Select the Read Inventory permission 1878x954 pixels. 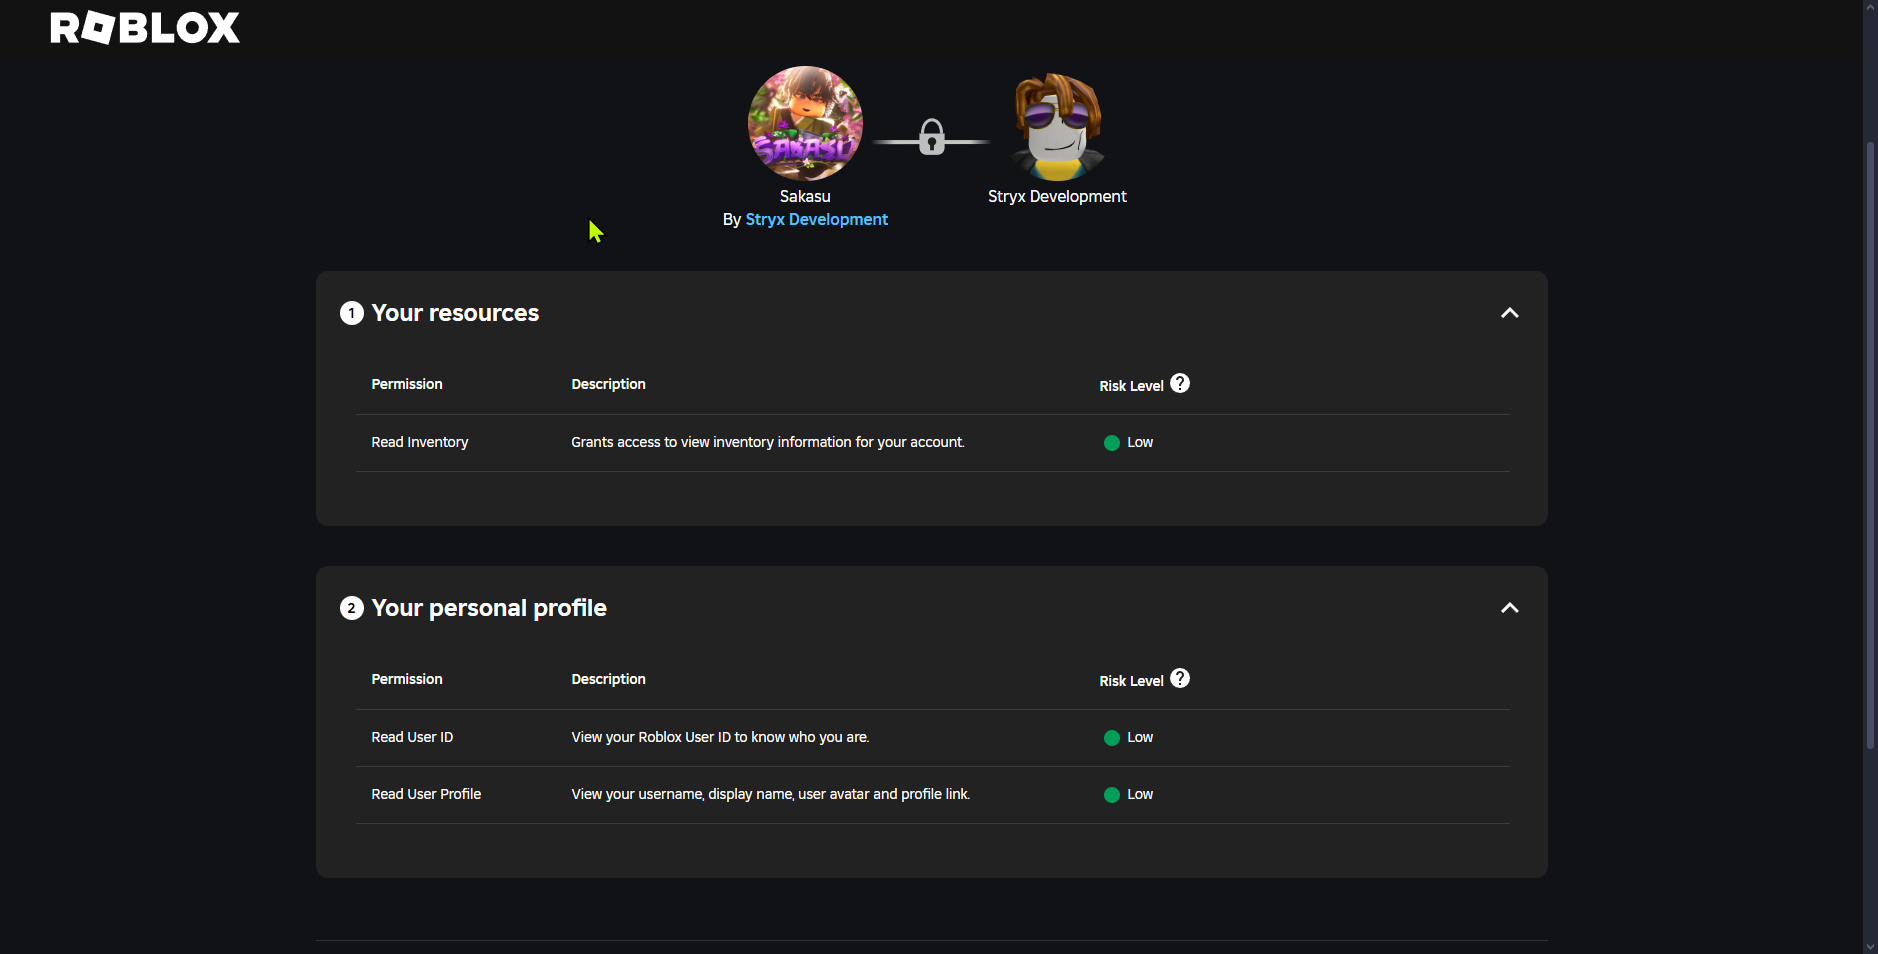(420, 442)
